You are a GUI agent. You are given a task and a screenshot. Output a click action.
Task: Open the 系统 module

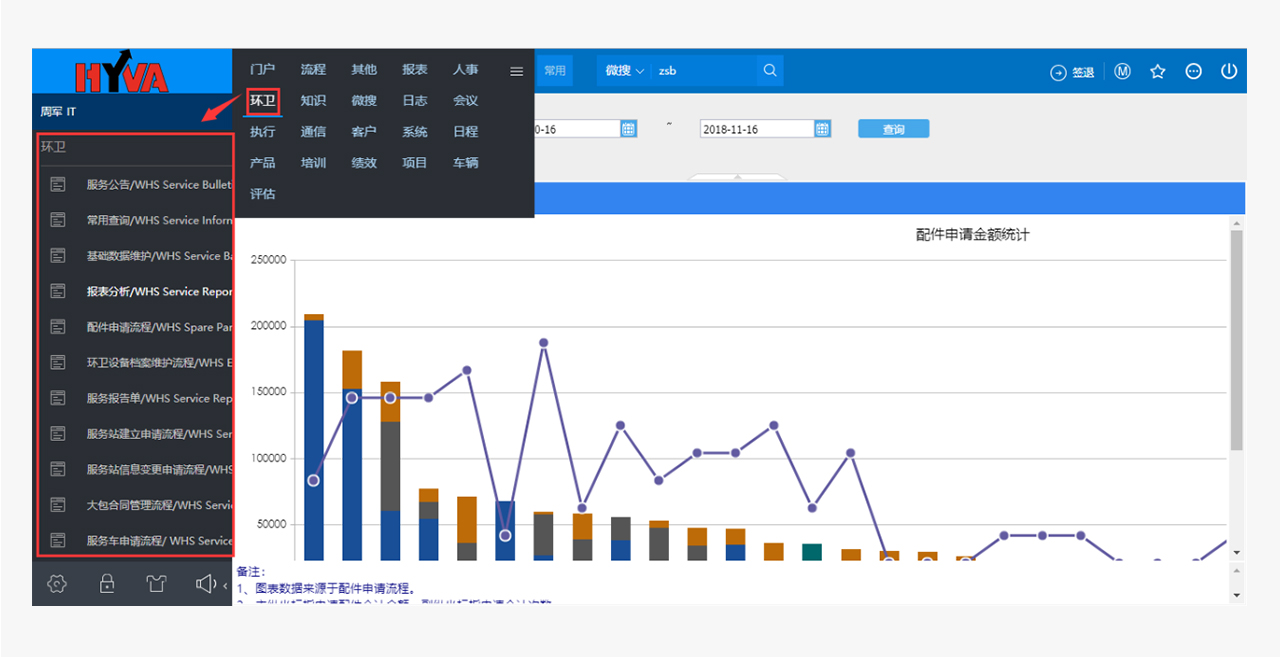(415, 132)
